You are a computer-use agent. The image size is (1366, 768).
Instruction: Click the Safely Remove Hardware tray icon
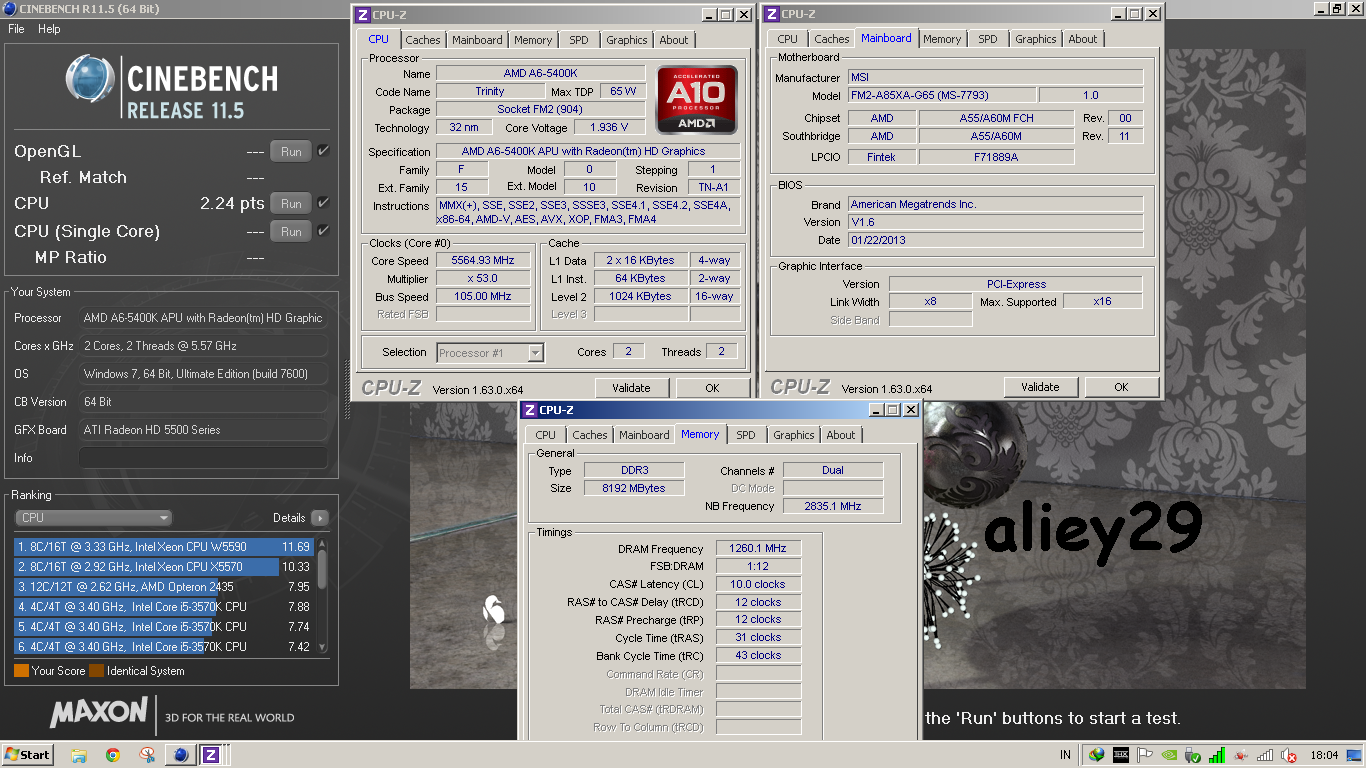1194,755
